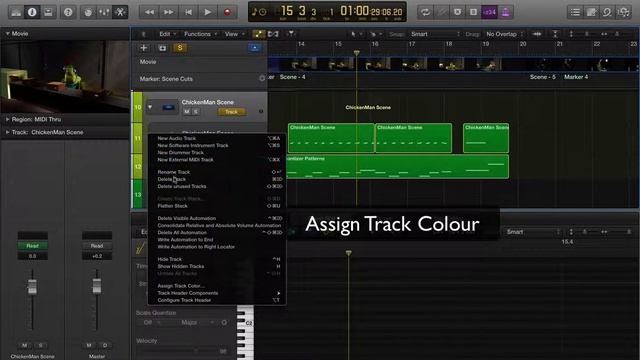The width and height of the screenshot is (640, 360).
Task: Toggle Cycle mode in the control bar
Action: tap(425, 12)
